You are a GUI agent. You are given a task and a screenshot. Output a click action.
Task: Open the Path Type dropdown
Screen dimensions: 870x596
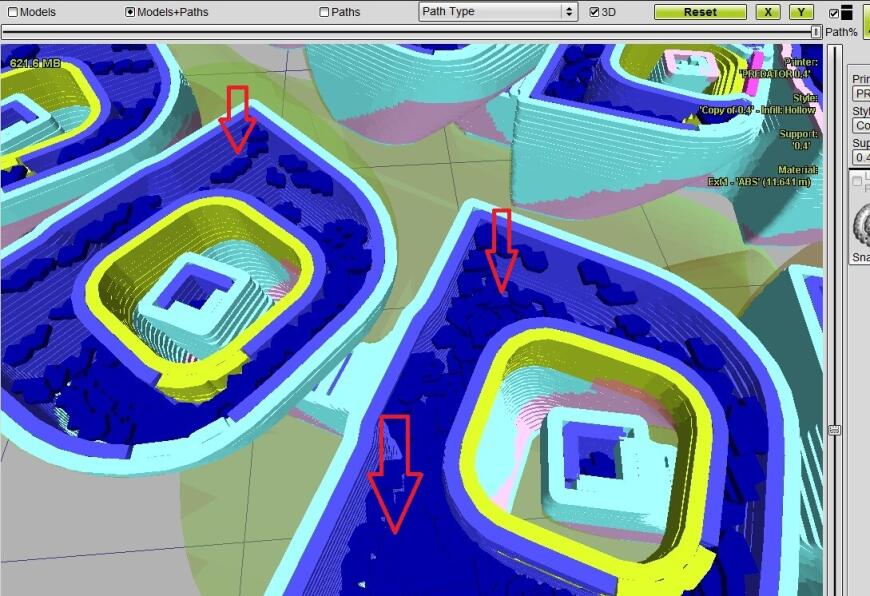tap(498, 12)
